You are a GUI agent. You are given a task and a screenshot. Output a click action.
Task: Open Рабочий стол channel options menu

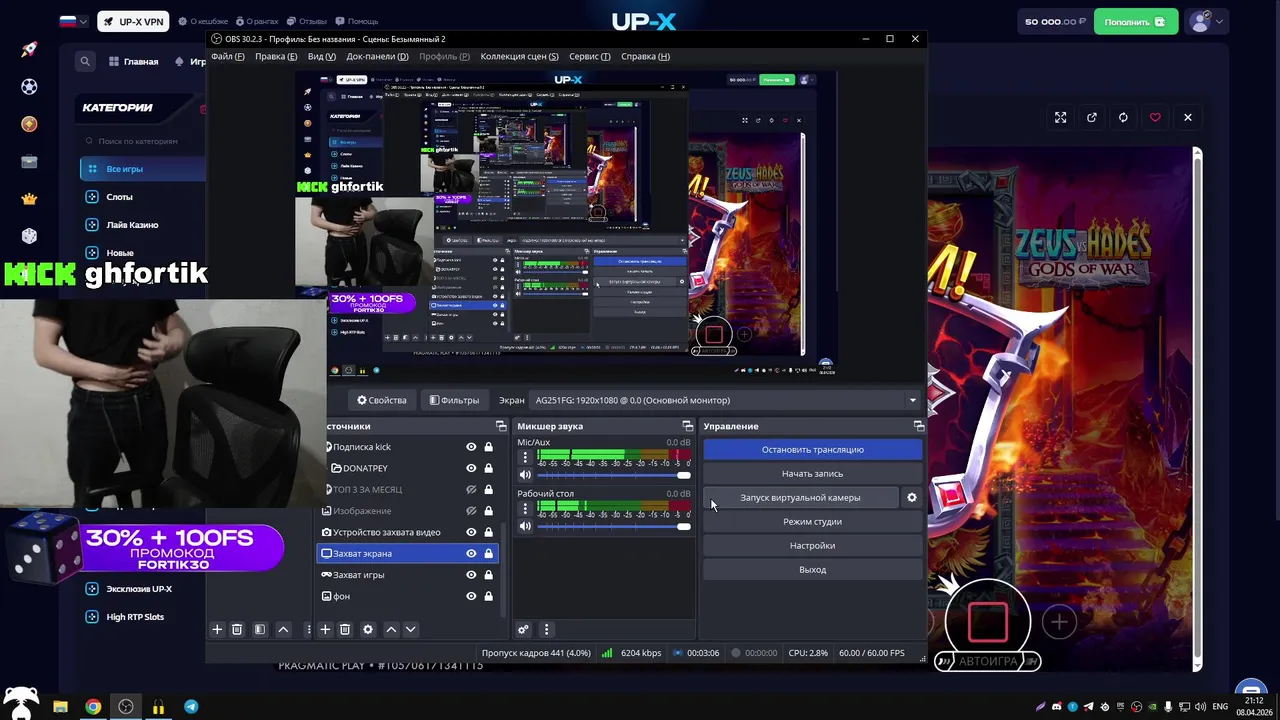point(525,508)
